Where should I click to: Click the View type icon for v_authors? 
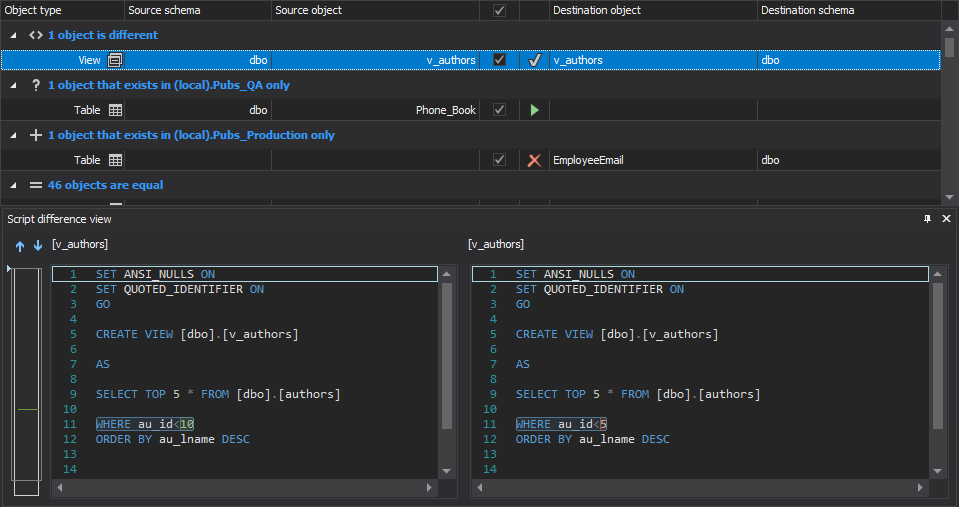point(115,60)
